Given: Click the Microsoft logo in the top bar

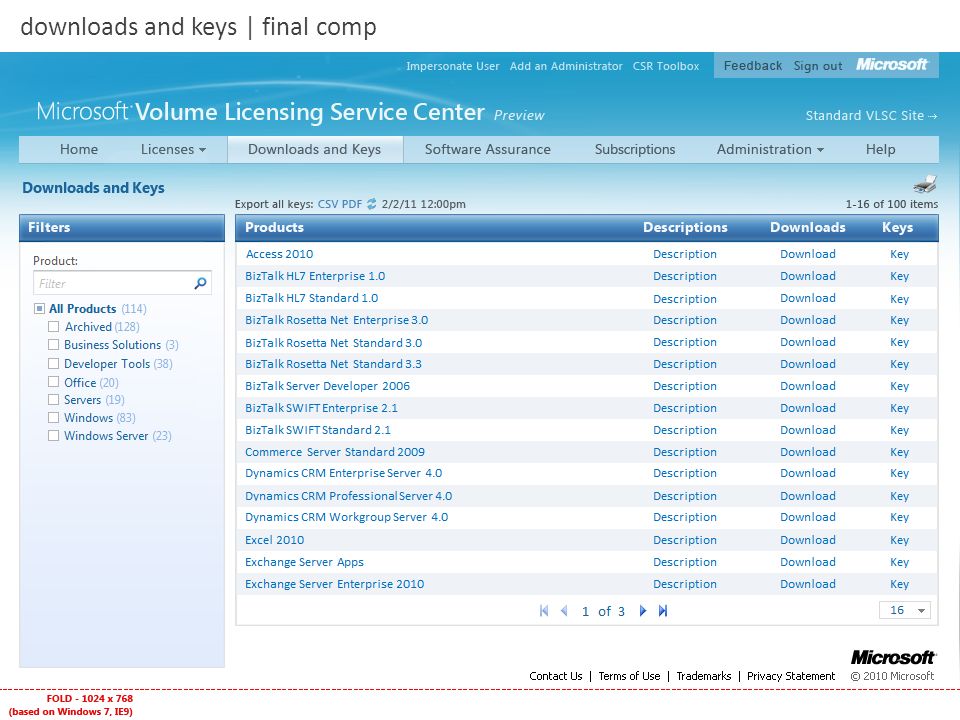Looking at the screenshot, I should 891,65.
